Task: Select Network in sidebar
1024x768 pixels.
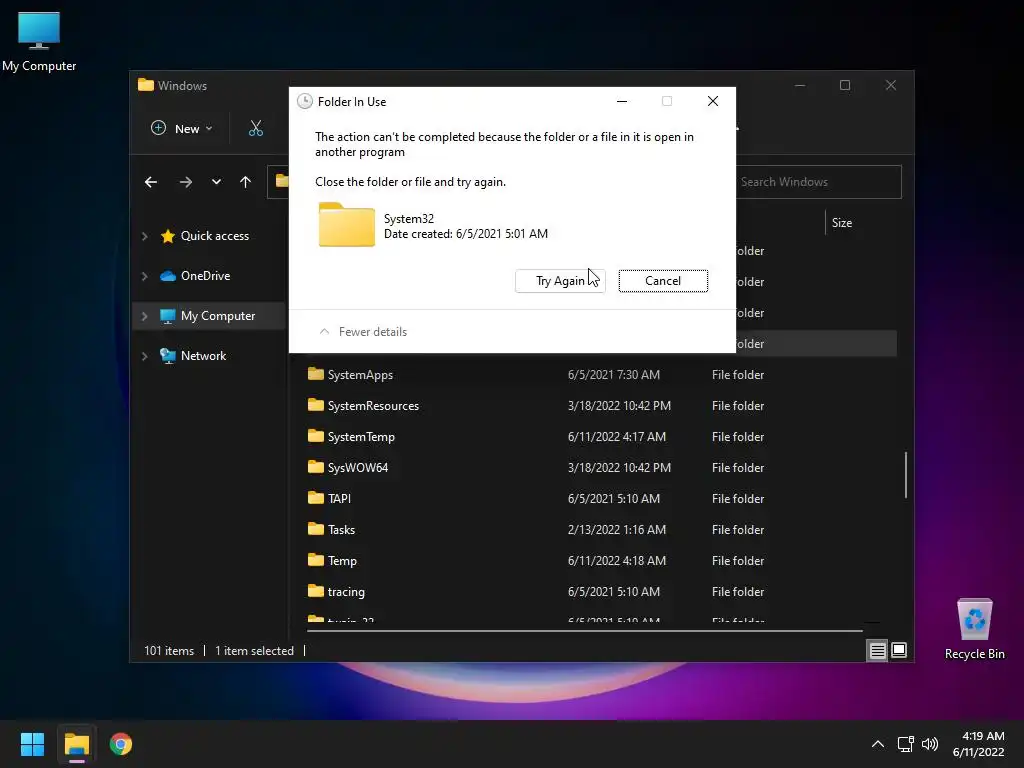Action: 203,355
